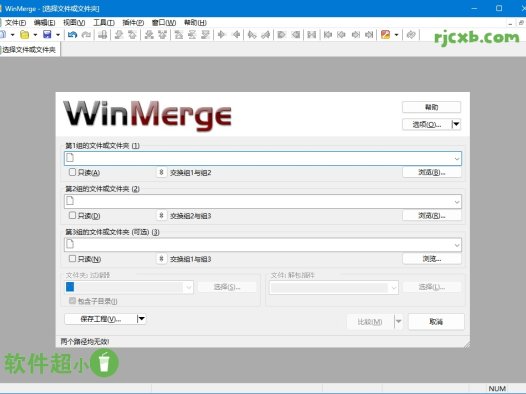526x394 pixels.
Task: Click the Previous Conflict toolbar icon
Action: tap(162, 35)
